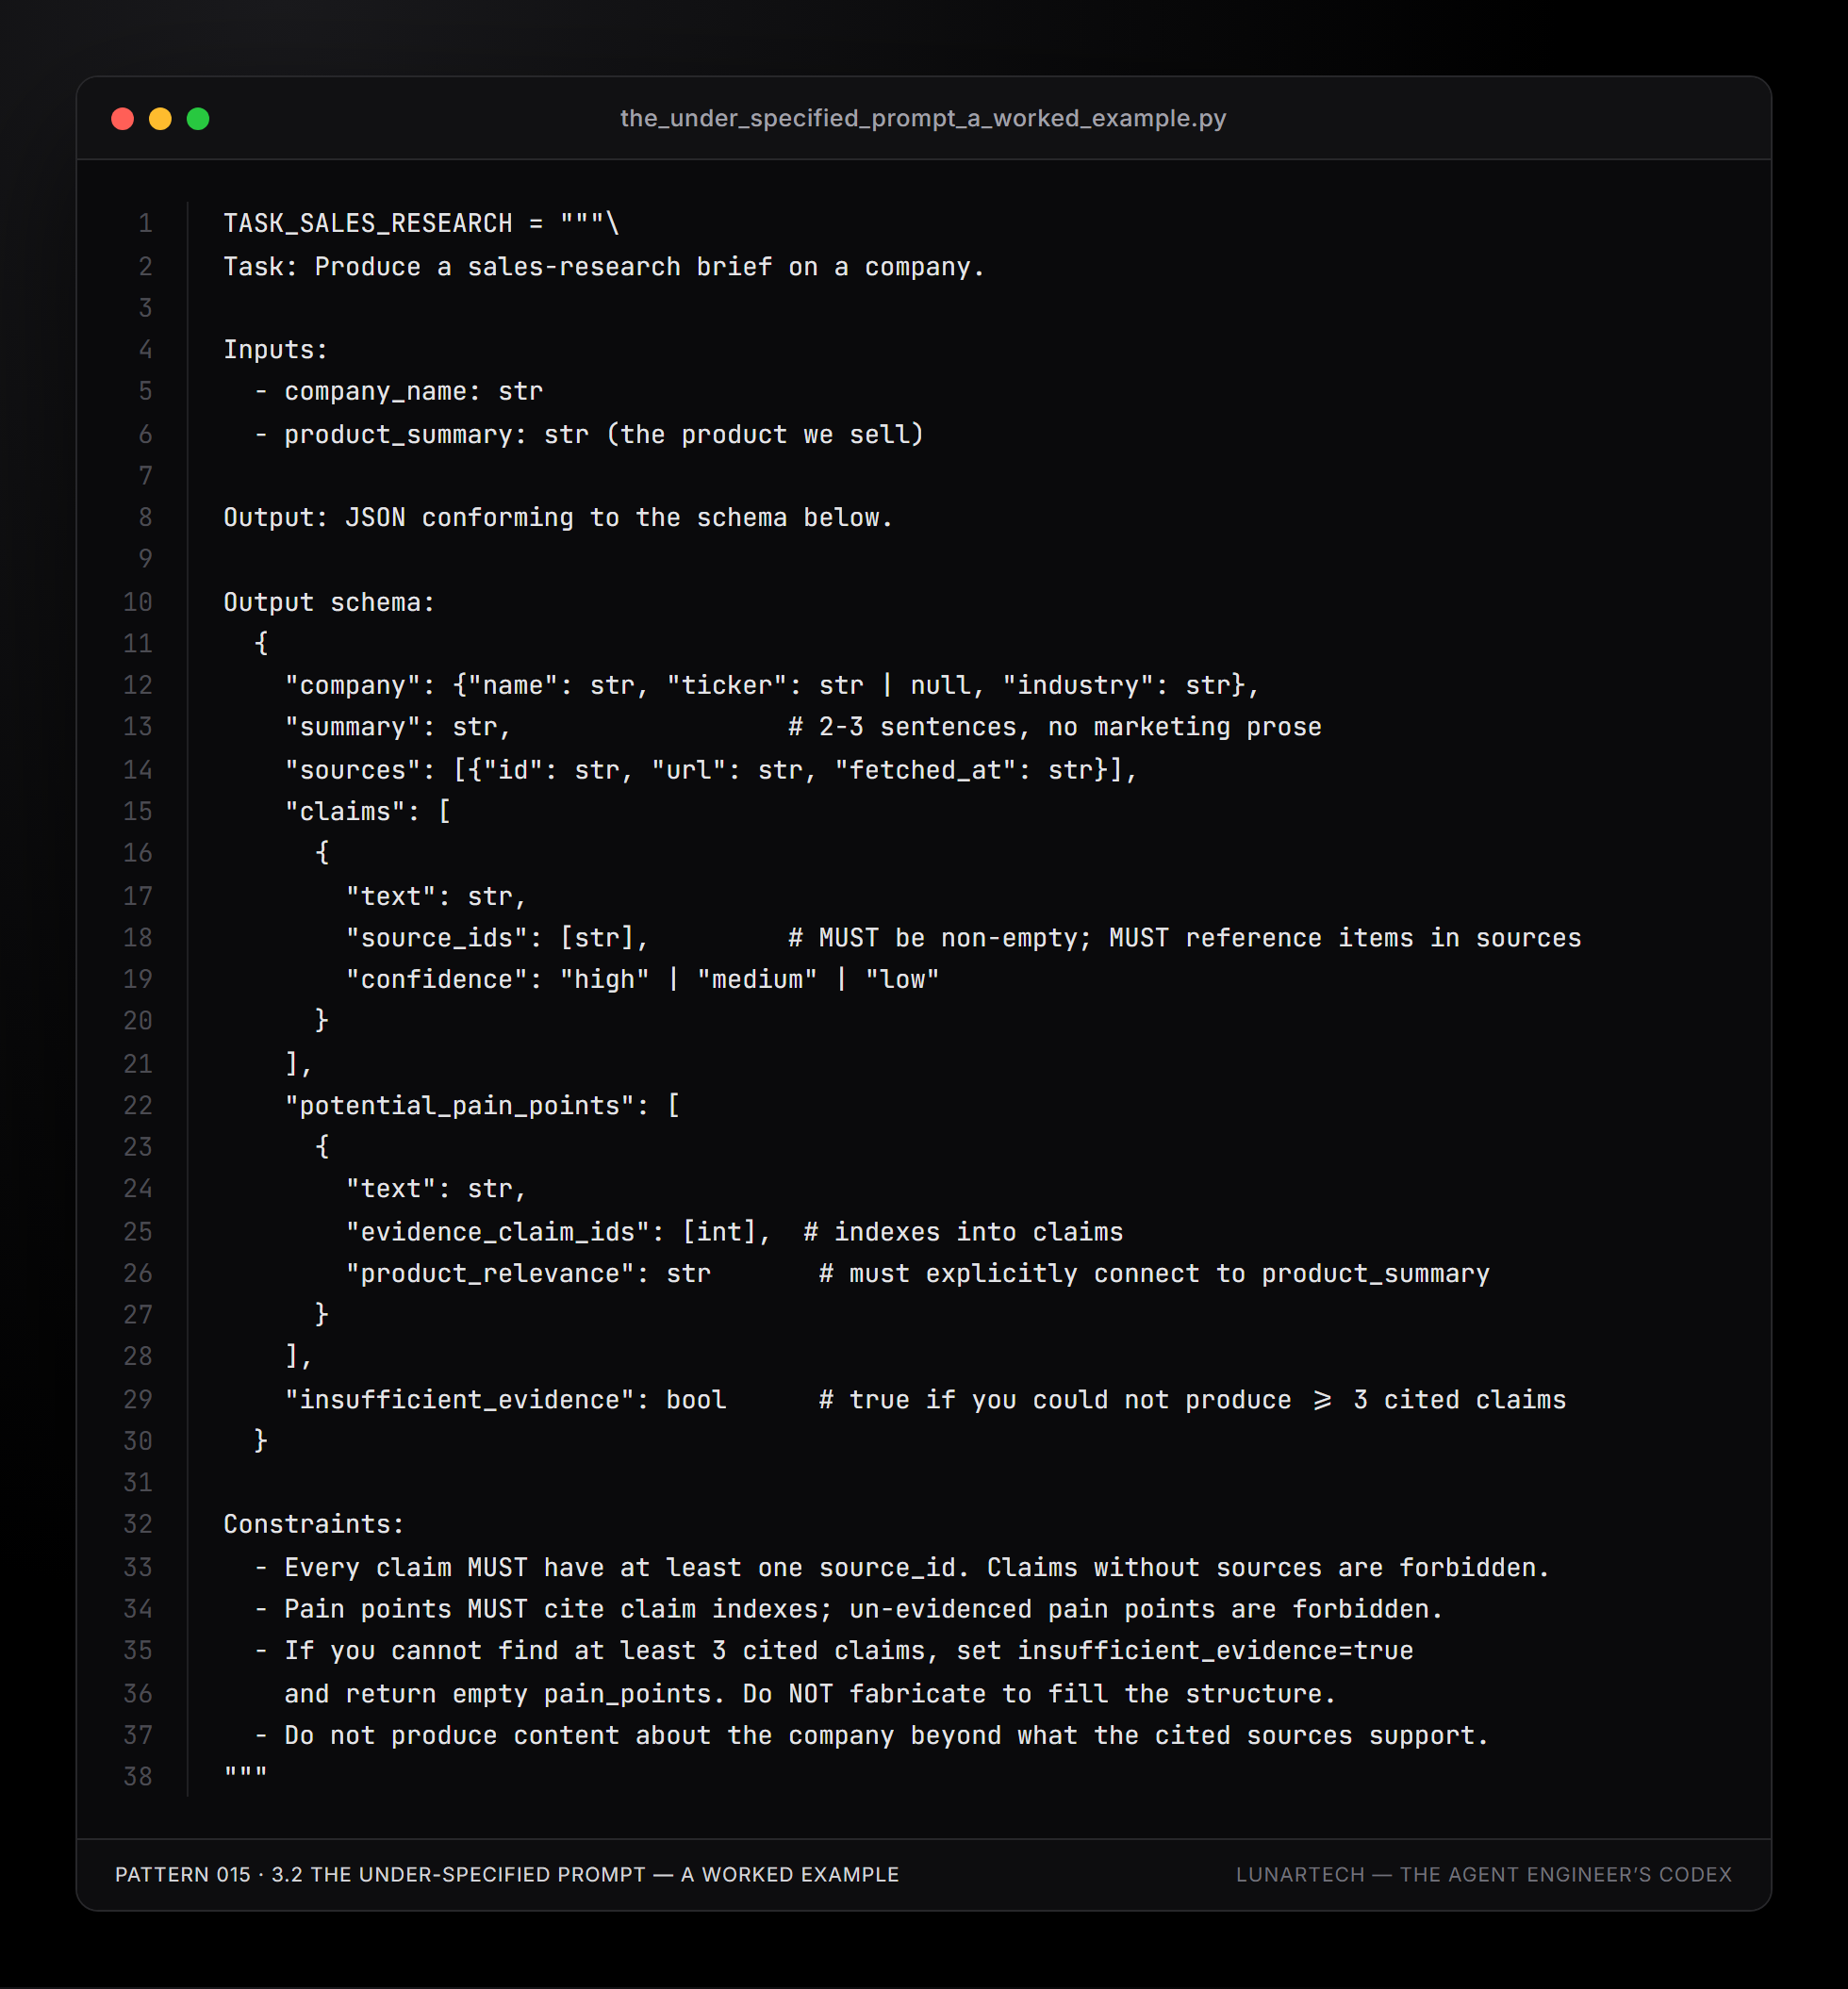Screen dimensions: 1848x1989
Task: Click the 'Output schema:' heading
Action: click(329, 602)
